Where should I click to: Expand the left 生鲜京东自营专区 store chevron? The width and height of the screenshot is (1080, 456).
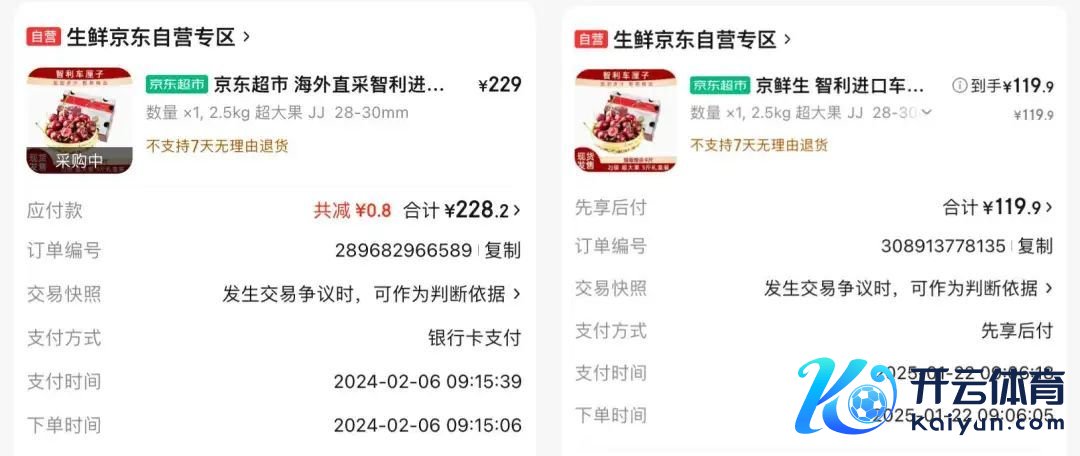click(x=247, y=37)
